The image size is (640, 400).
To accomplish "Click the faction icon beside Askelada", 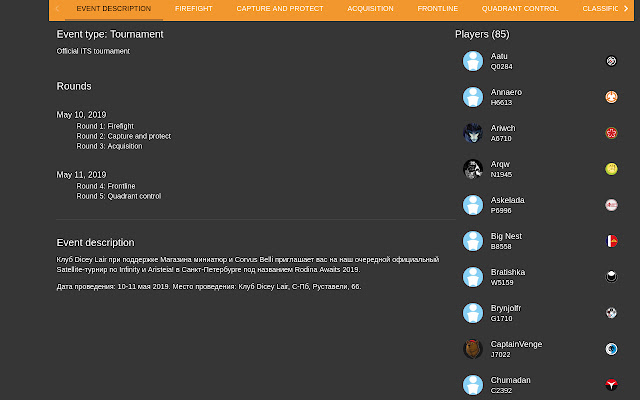I will click(x=611, y=205).
